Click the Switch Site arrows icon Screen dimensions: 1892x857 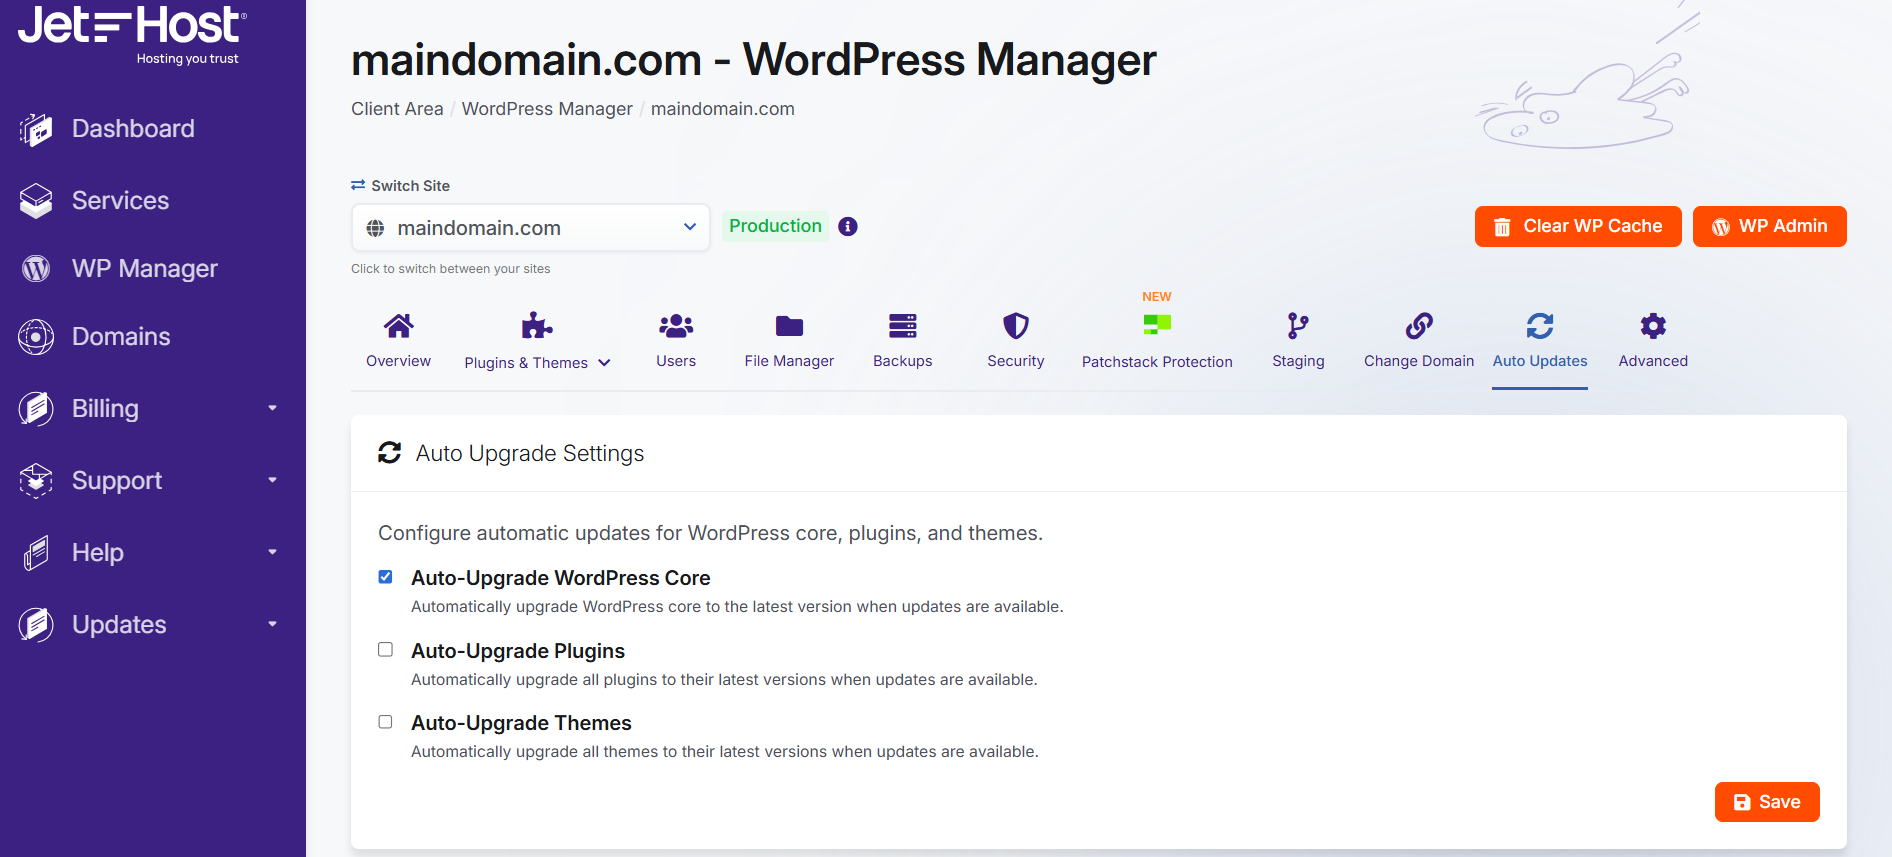[358, 185]
